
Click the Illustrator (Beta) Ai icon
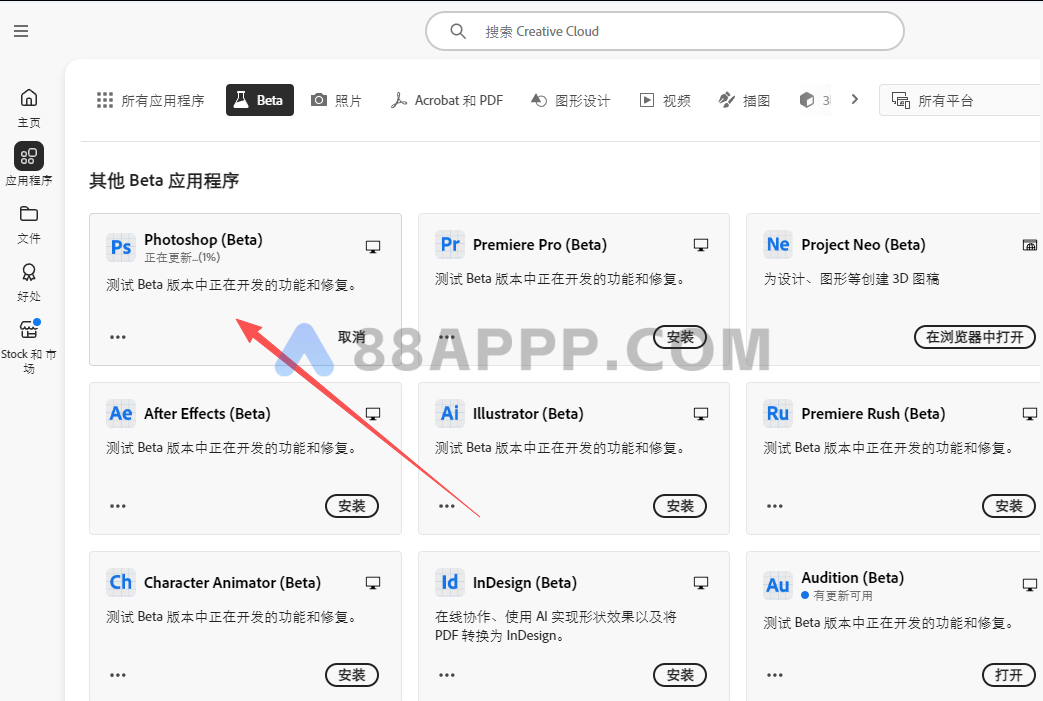click(450, 414)
